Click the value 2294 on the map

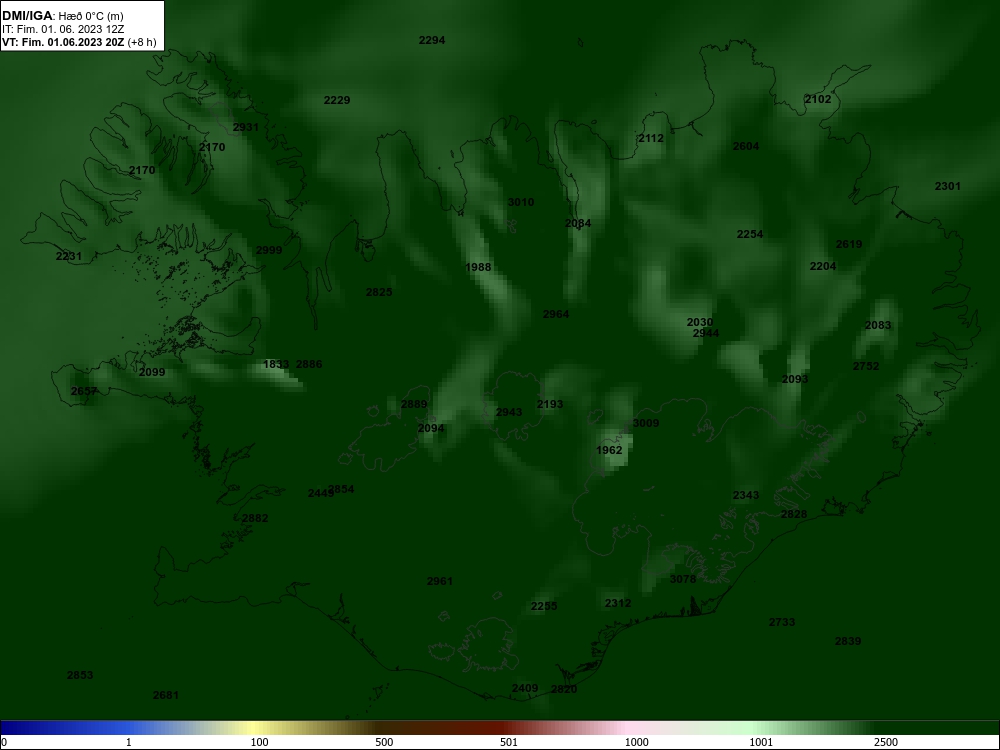coord(432,40)
